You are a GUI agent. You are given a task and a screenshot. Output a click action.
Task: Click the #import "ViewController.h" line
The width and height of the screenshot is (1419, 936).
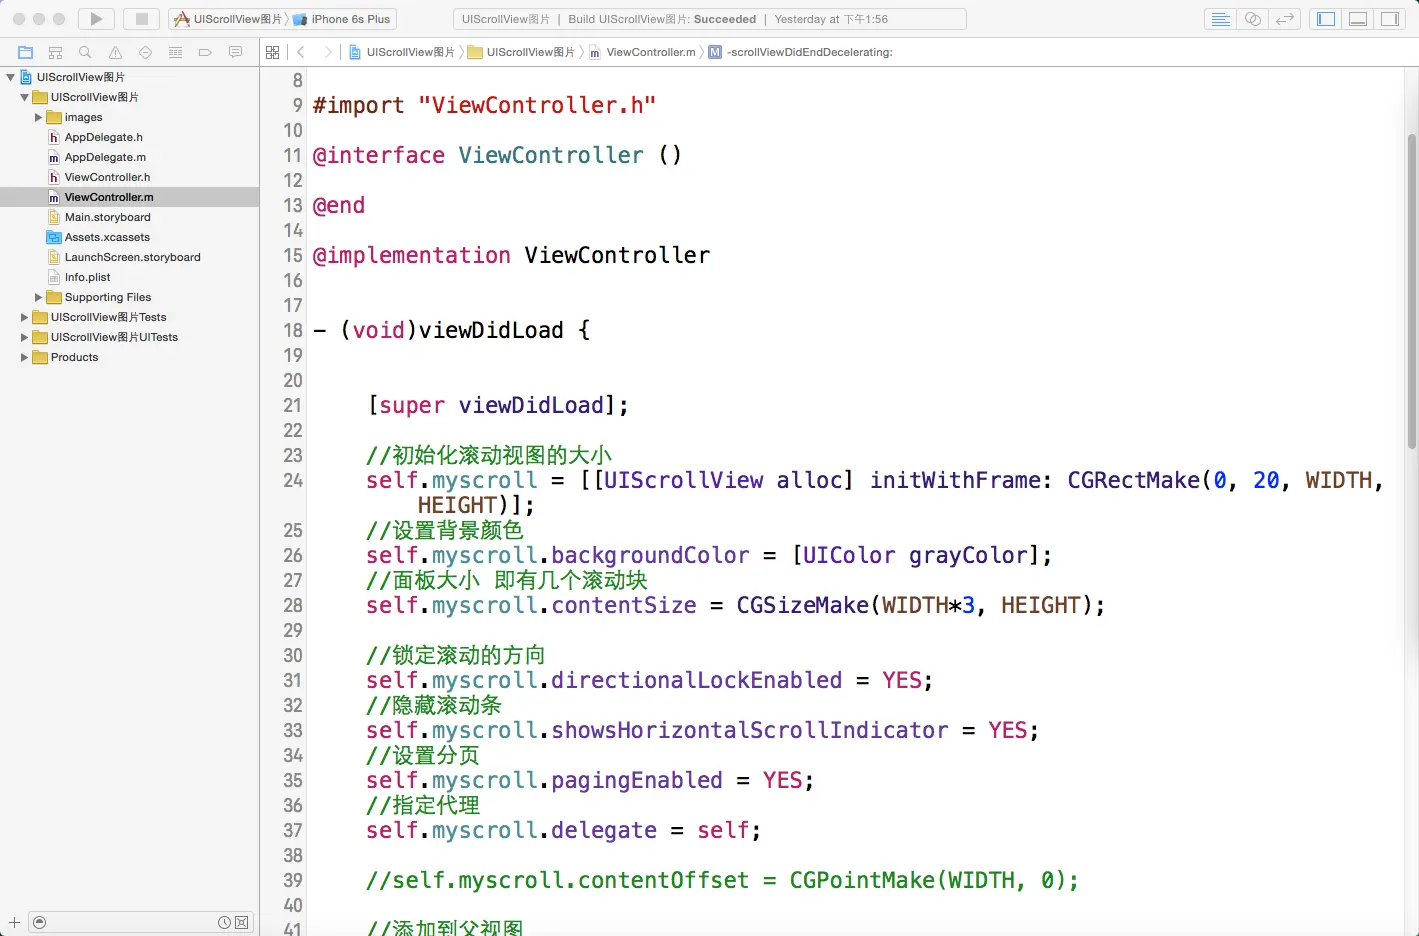click(484, 105)
